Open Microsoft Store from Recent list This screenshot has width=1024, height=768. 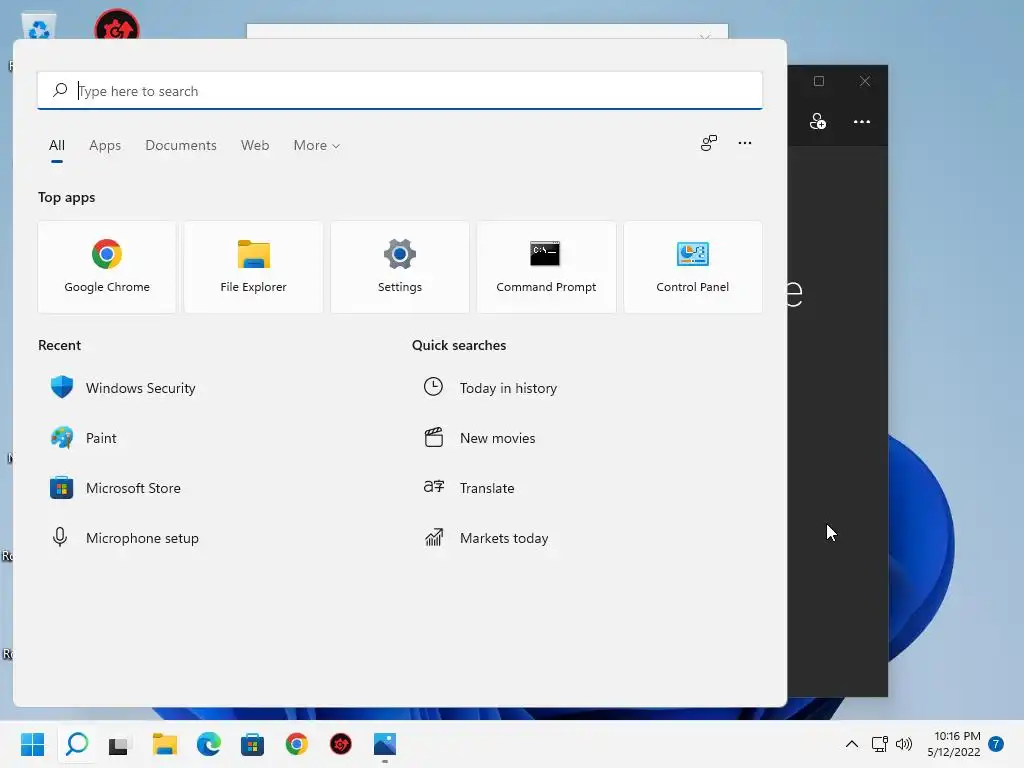point(116,488)
